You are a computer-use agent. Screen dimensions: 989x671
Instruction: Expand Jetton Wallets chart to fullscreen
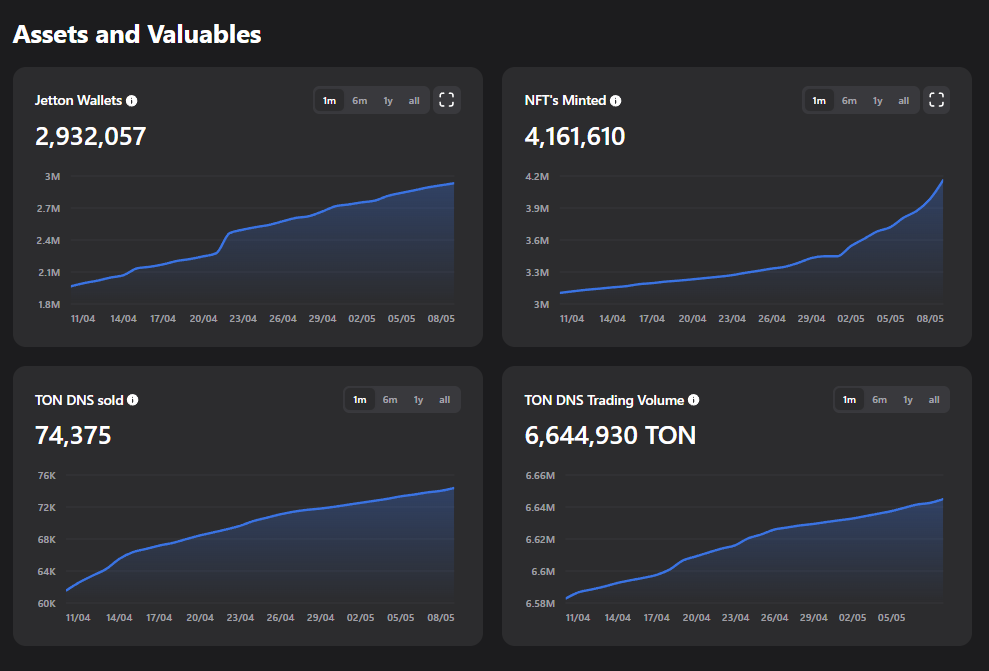click(447, 100)
